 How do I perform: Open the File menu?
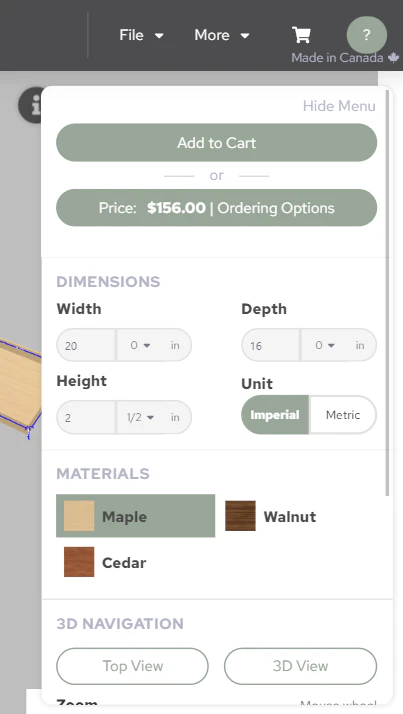(x=141, y=35)
